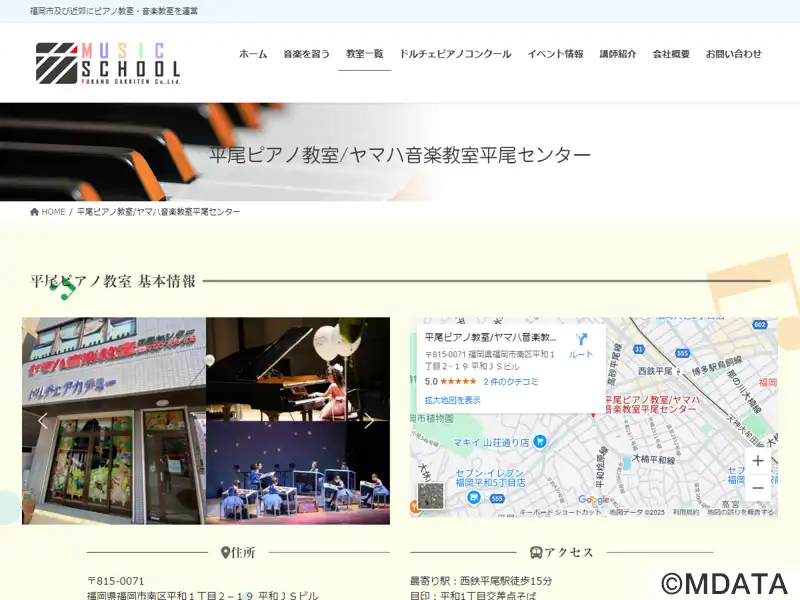Open キーボード ショートカット on map footer

(560, 512)
